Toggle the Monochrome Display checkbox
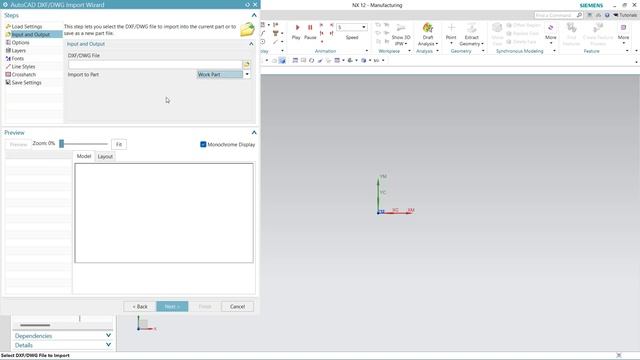The width and height of the screenshot is (640, 360). click(203, 144)
